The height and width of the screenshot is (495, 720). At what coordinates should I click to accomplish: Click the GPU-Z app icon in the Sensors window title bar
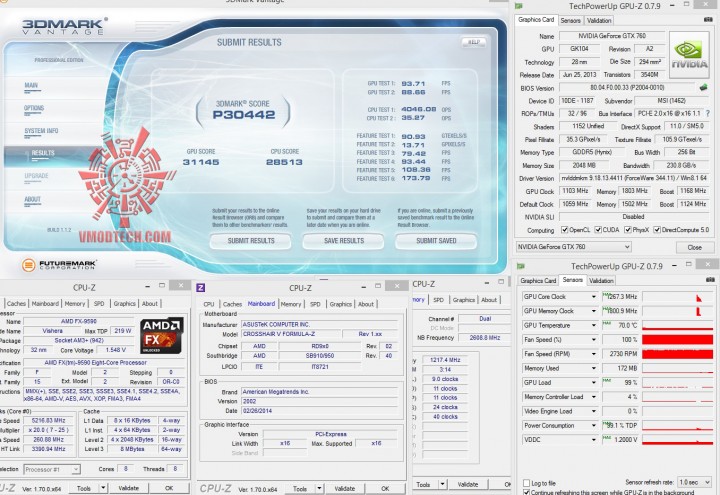(521, 266)
